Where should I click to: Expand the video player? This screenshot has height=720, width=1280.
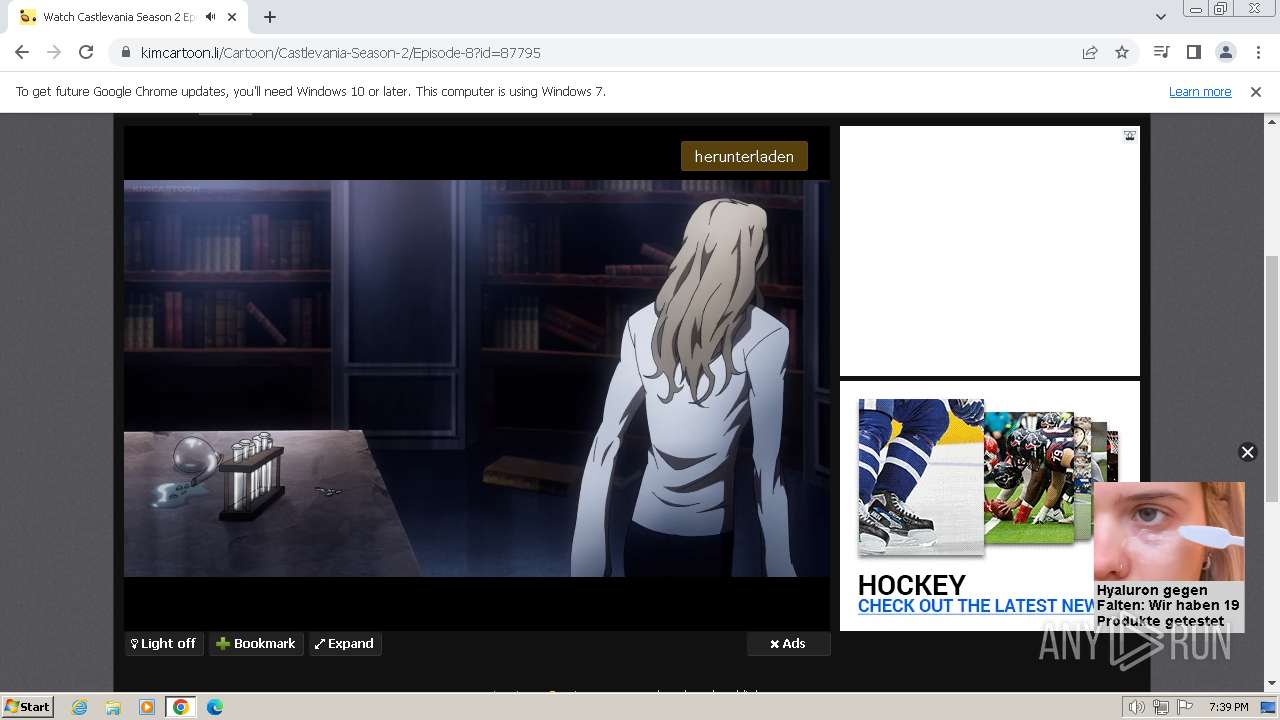click(x=344, y=644)
